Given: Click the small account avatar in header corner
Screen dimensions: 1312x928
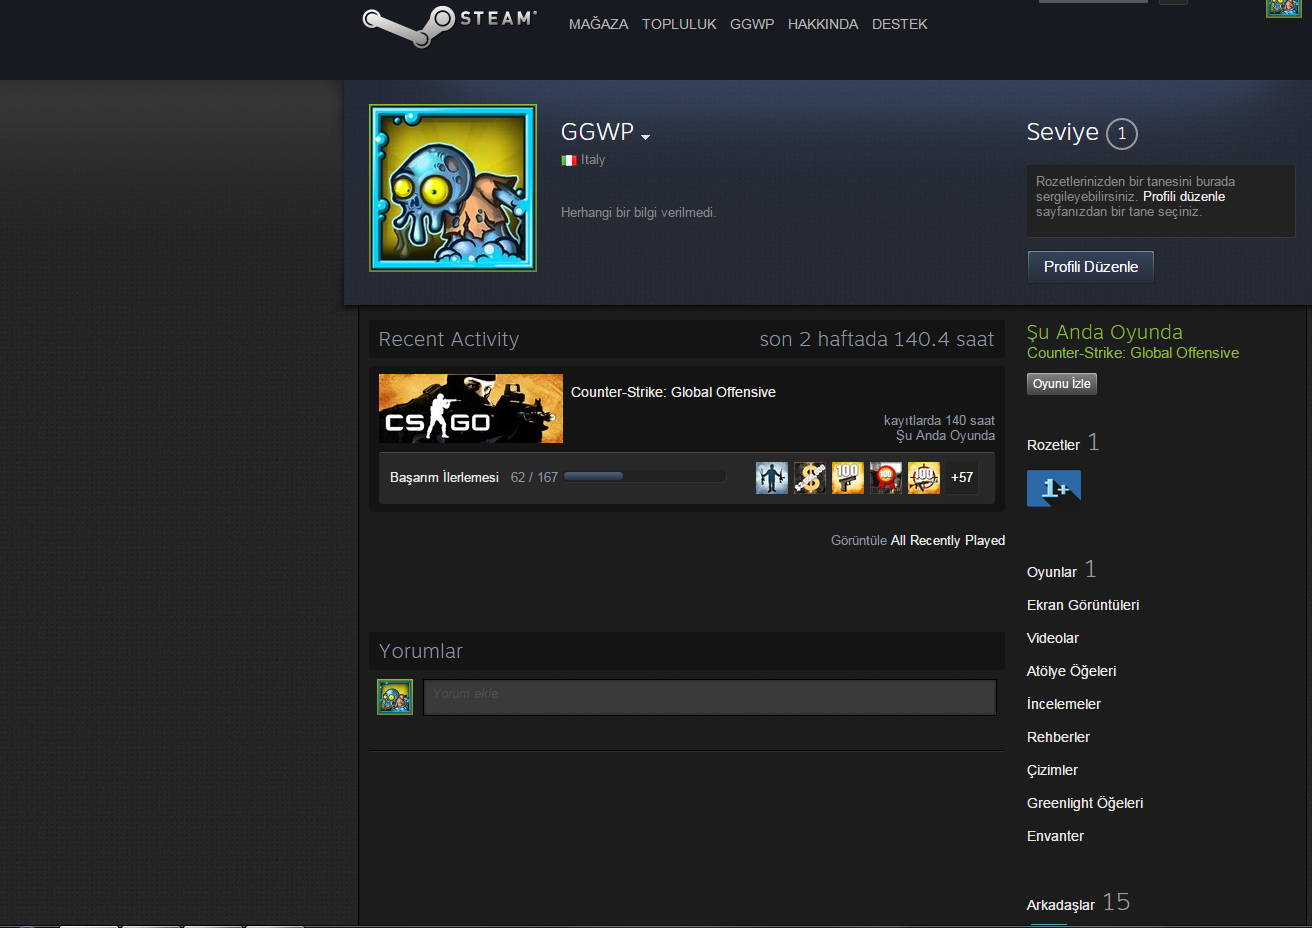Looking at the screenshot, I should (1283, 8).
